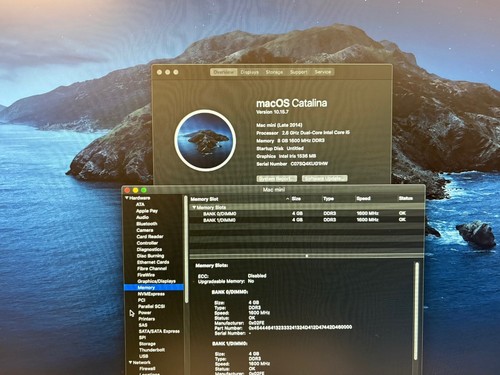Select FireWire in the sidebar
Viewport: 500px width, 375px height.
click(146, 275)
